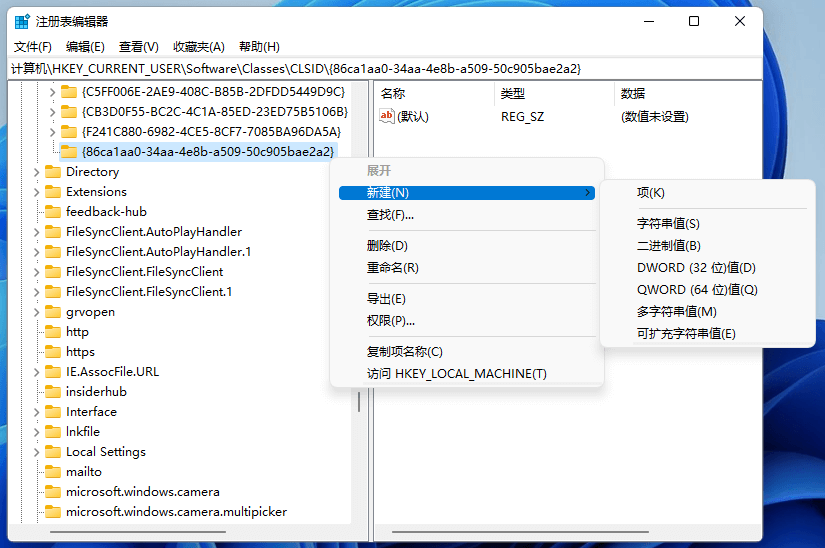The height and width of the screenshot is (548, 825).
Task: Click the https folder icon
Action: [x=53, y=352]
